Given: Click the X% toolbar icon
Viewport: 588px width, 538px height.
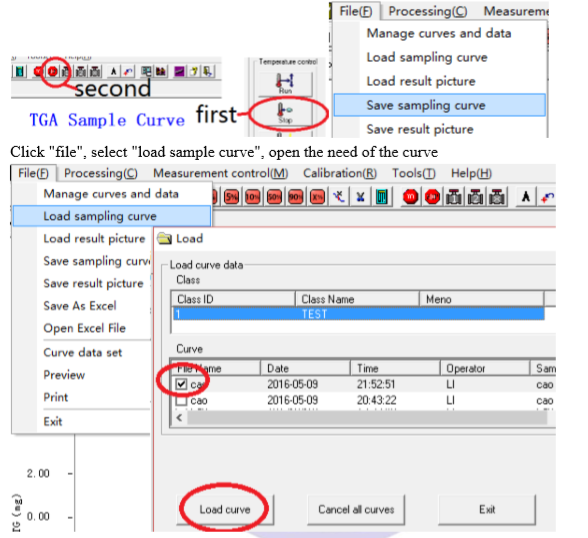Looking at the screenshot, I should pos(318,197).
